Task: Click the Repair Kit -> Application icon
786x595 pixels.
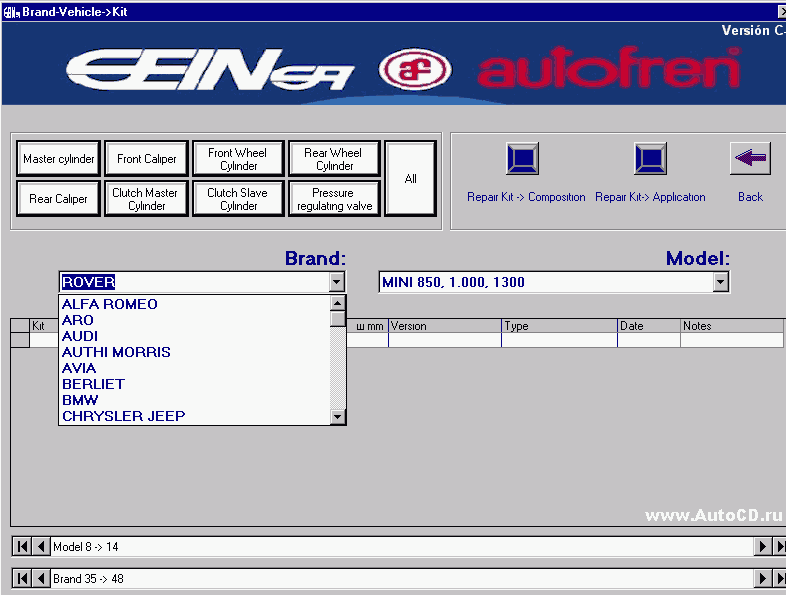Action: coord(650,159)
